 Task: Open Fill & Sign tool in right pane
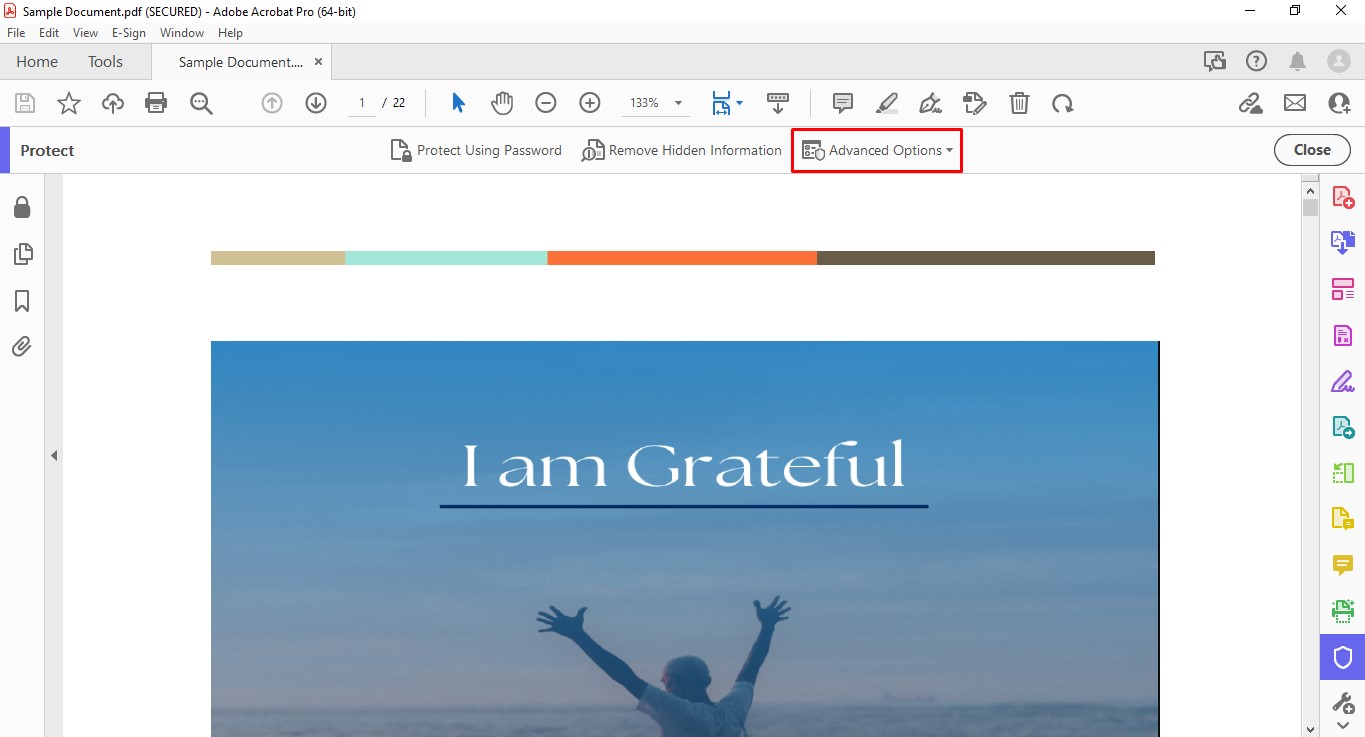(x=1342, y=382)
